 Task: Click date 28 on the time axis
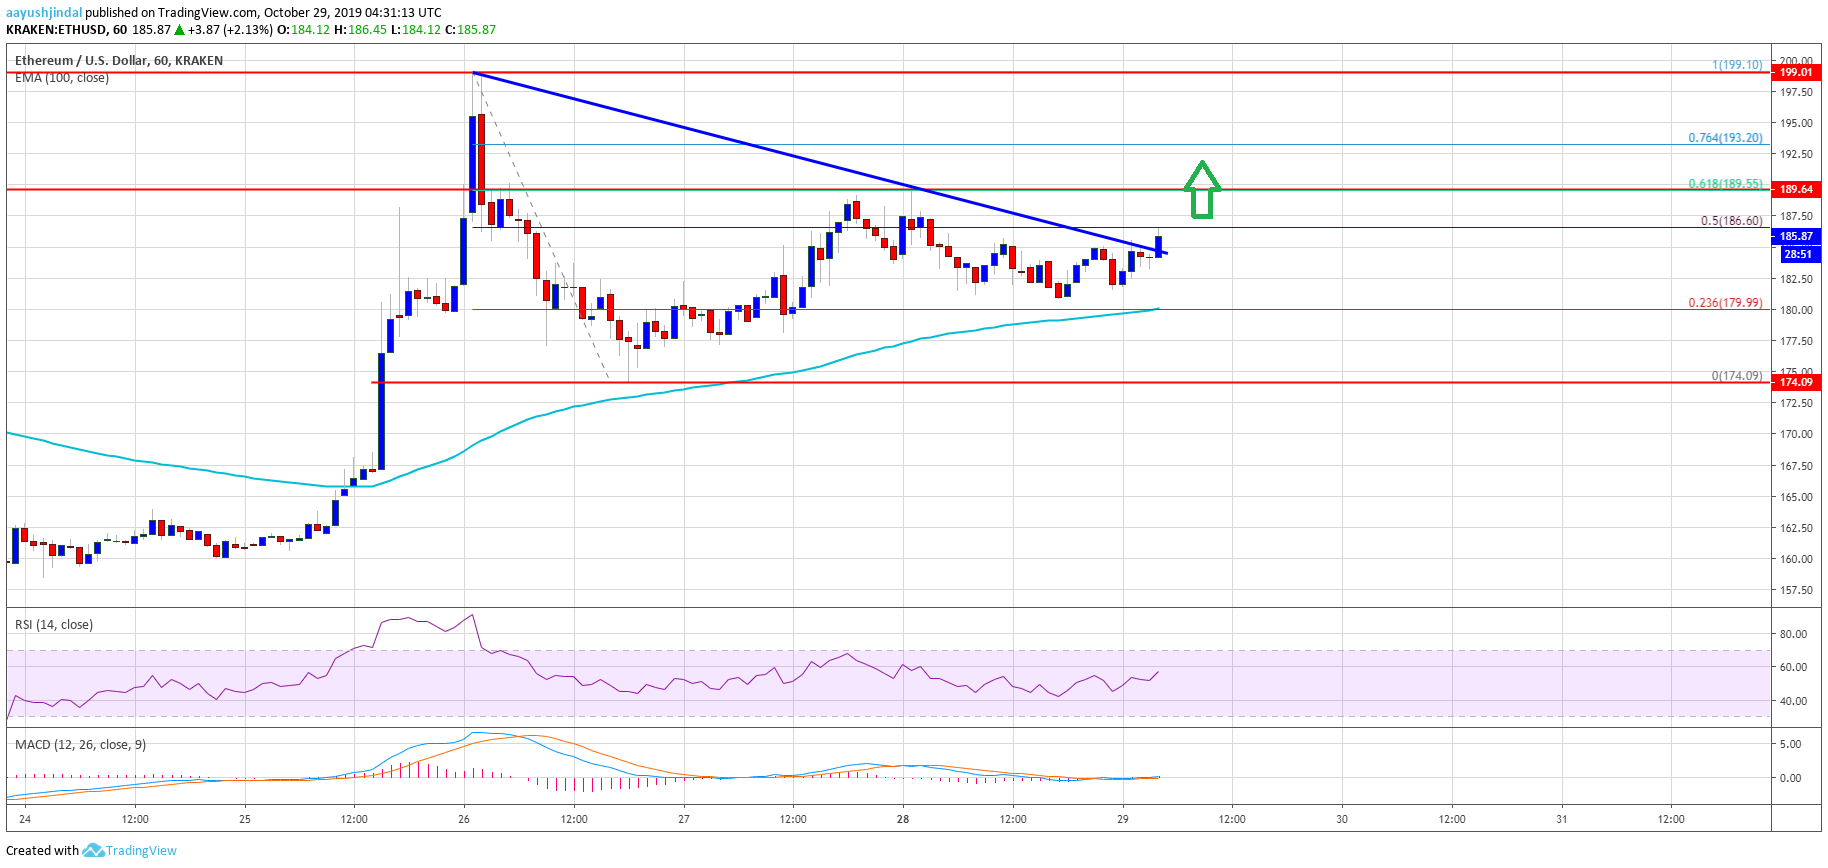click(903, 819)
